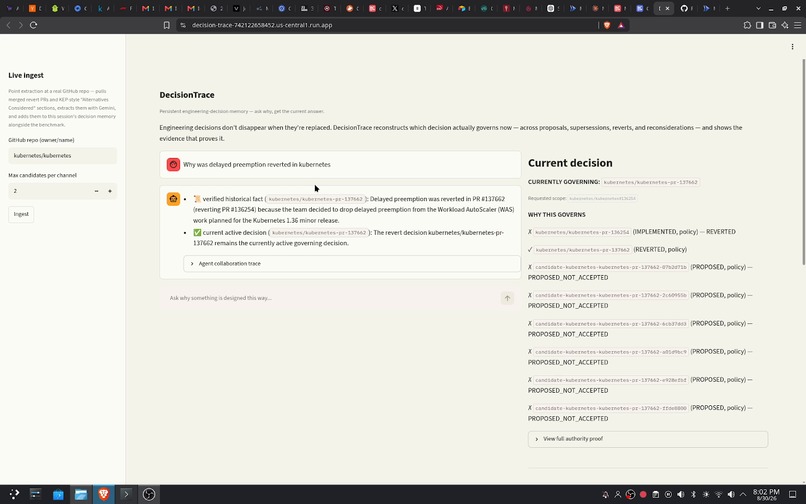Screen dimensions: 806x504
Task: Click the GitHub repo input field
Action: point(62,155)
